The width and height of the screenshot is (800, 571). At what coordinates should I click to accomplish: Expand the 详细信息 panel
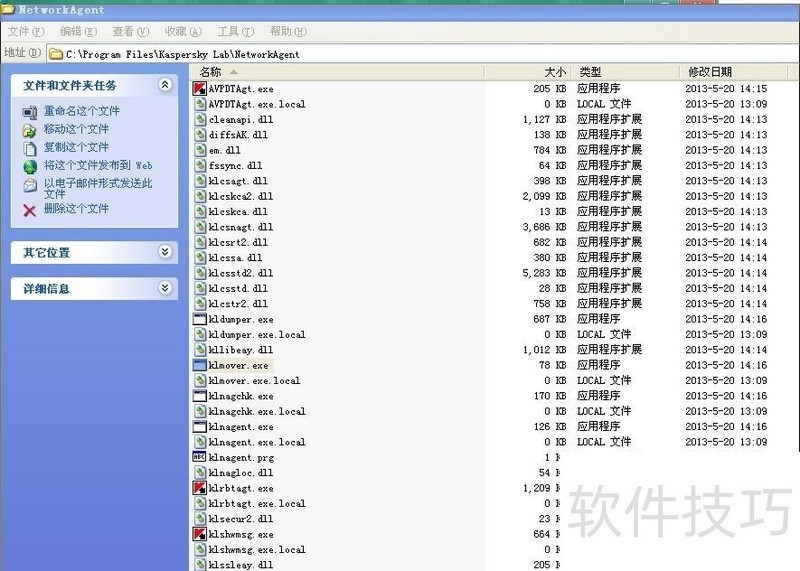(165, 288)
